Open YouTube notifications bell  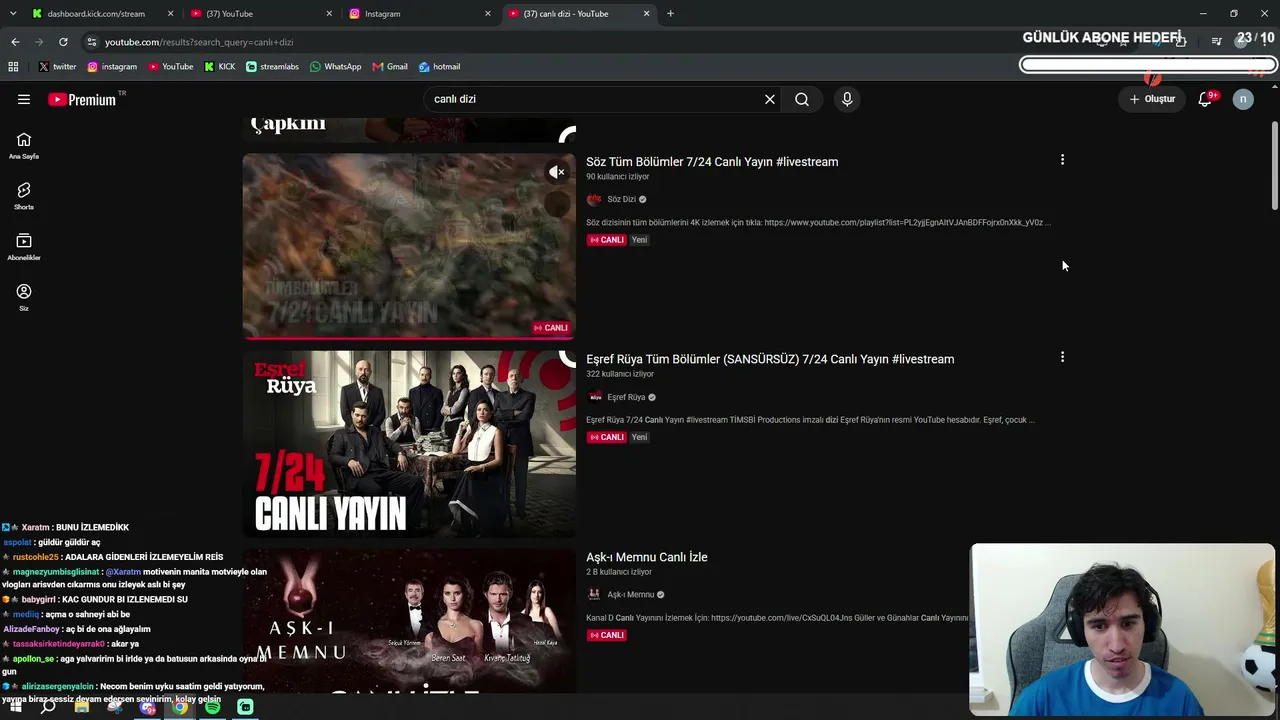1205,99
